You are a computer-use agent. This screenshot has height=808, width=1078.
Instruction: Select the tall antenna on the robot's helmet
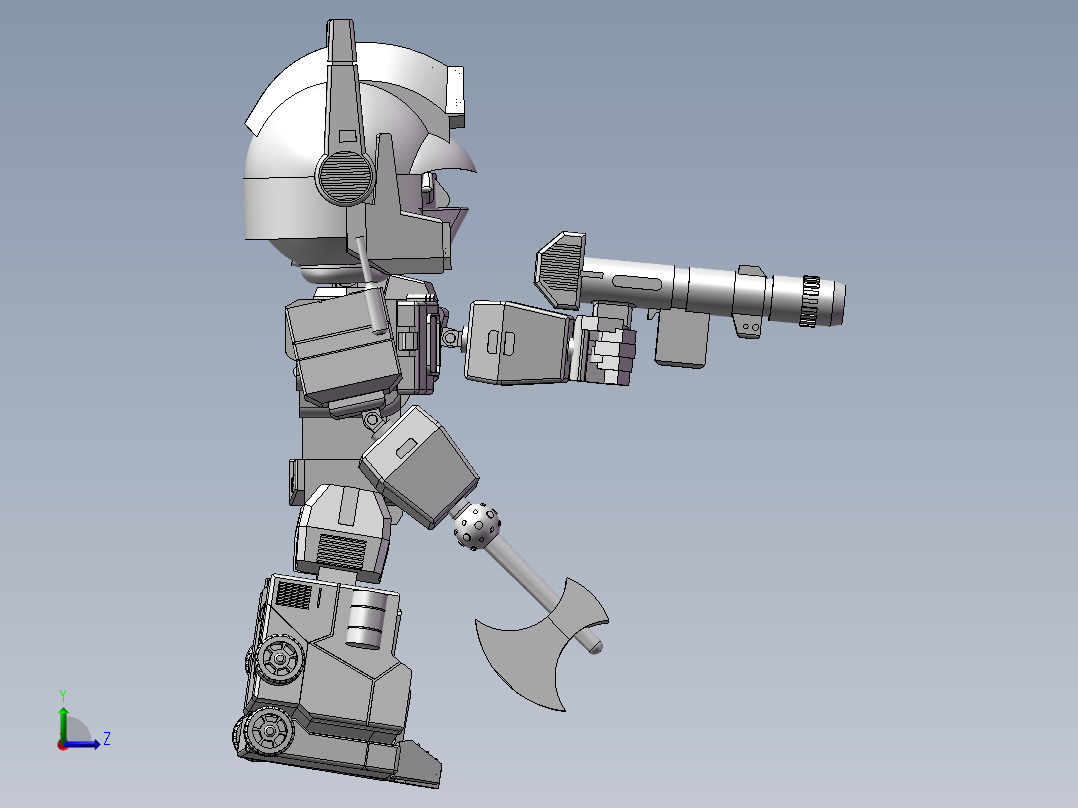coord(343,89)
